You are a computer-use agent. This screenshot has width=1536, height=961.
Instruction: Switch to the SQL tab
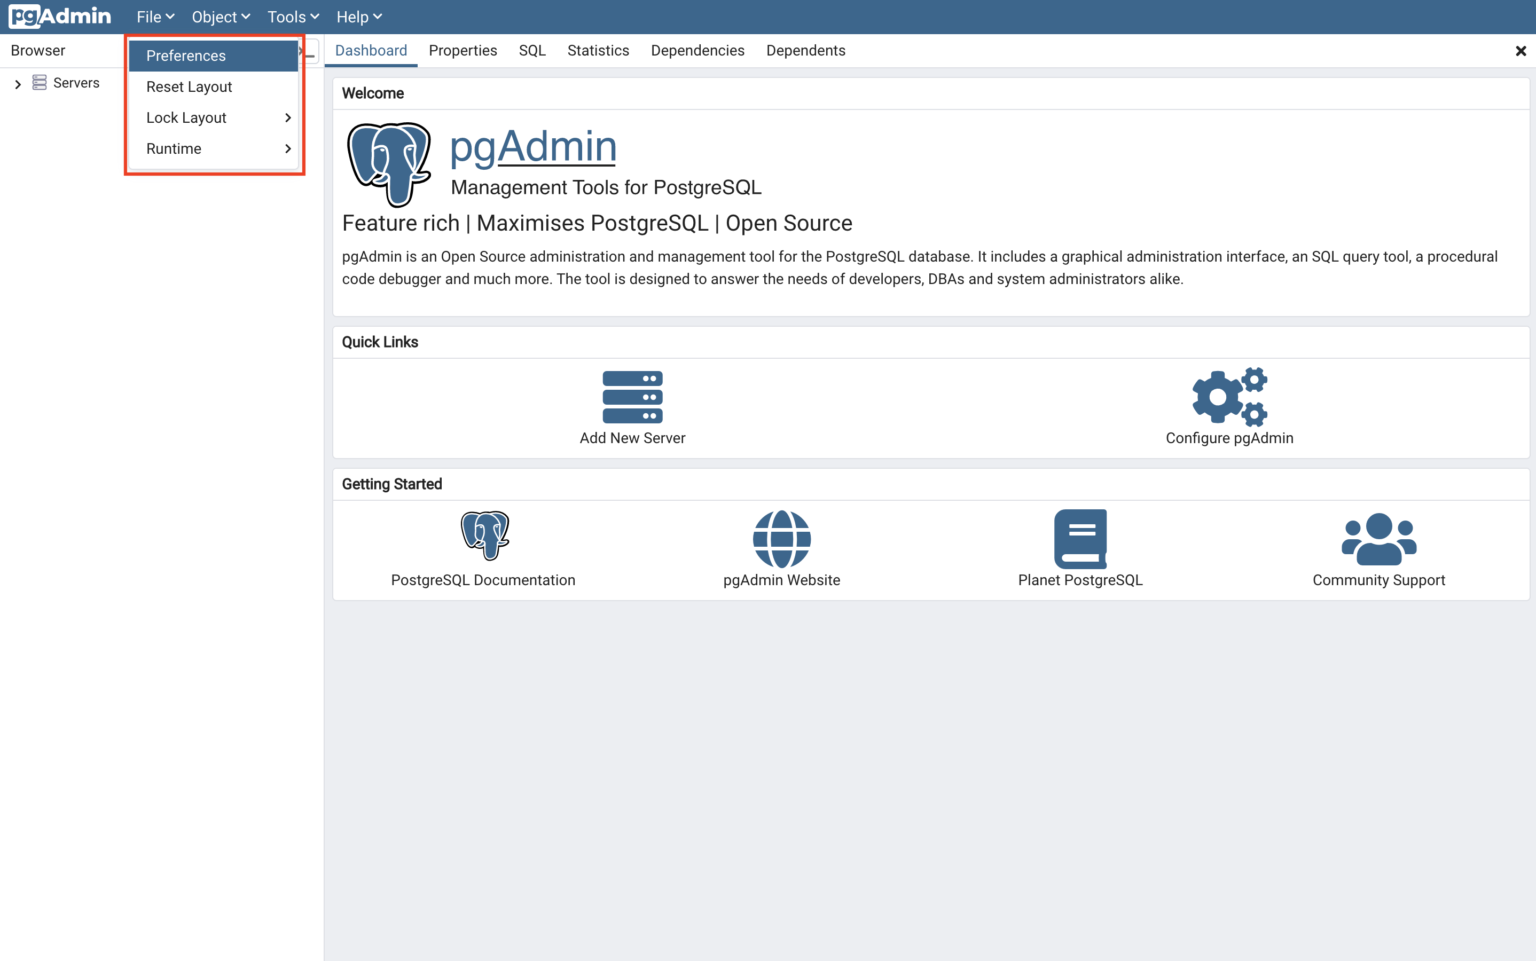point(532,51)
